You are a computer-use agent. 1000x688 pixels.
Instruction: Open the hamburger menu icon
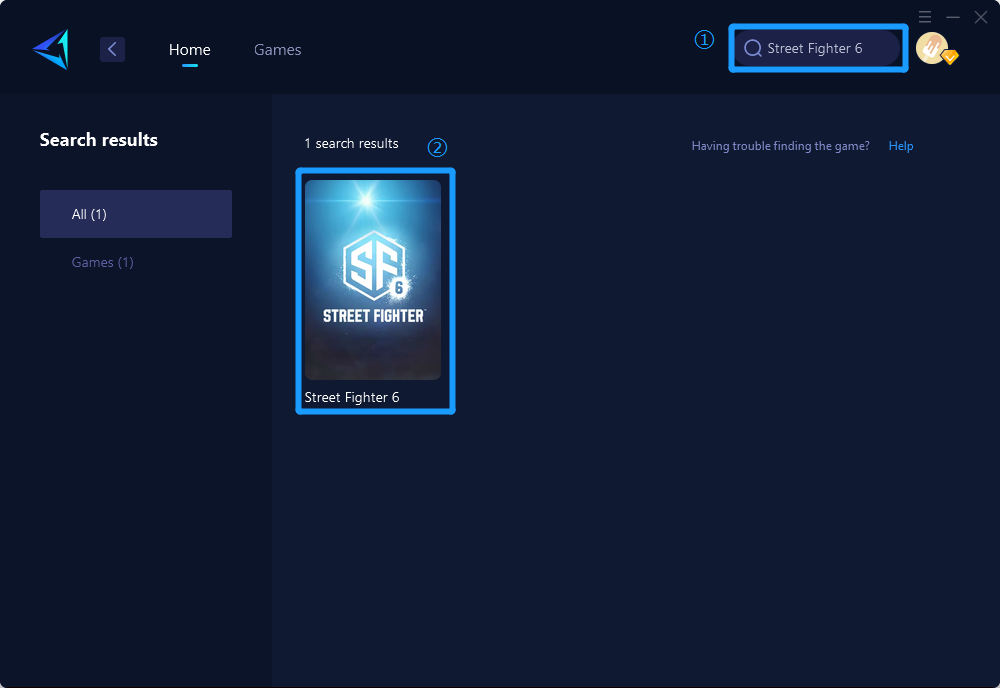pos(925,17)
